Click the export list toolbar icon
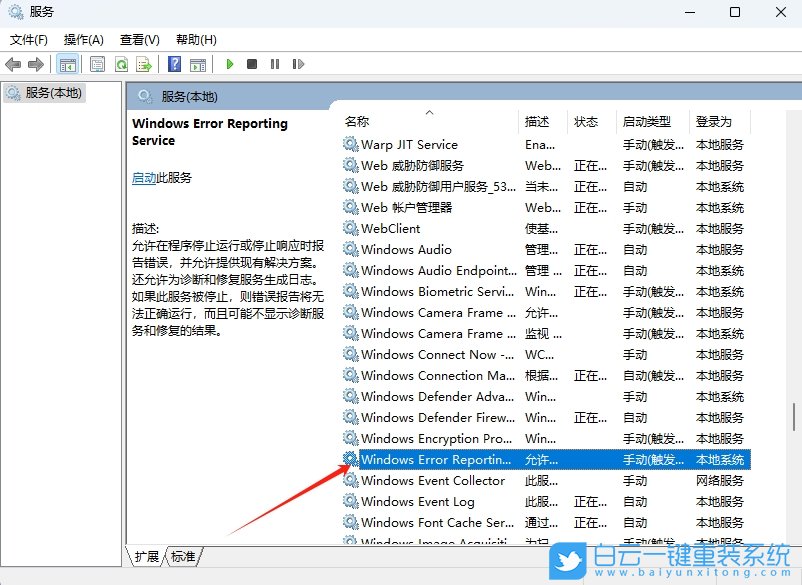This screenshot has width=802, height=585. click(x=145, y=63)
